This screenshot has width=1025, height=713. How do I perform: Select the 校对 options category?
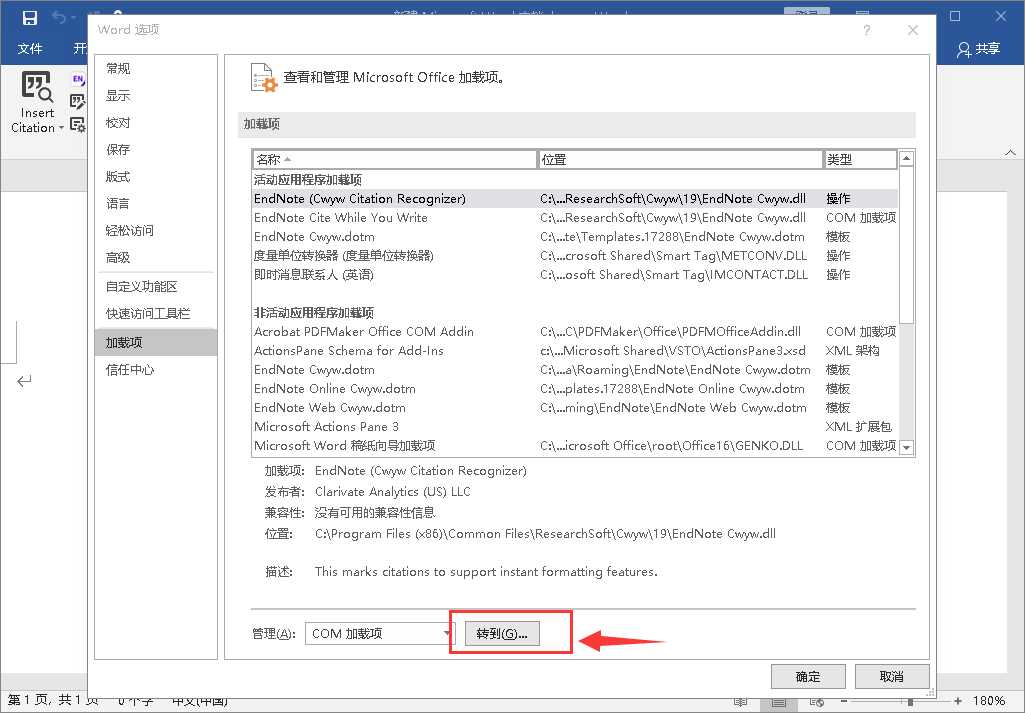tap(156, 123)
